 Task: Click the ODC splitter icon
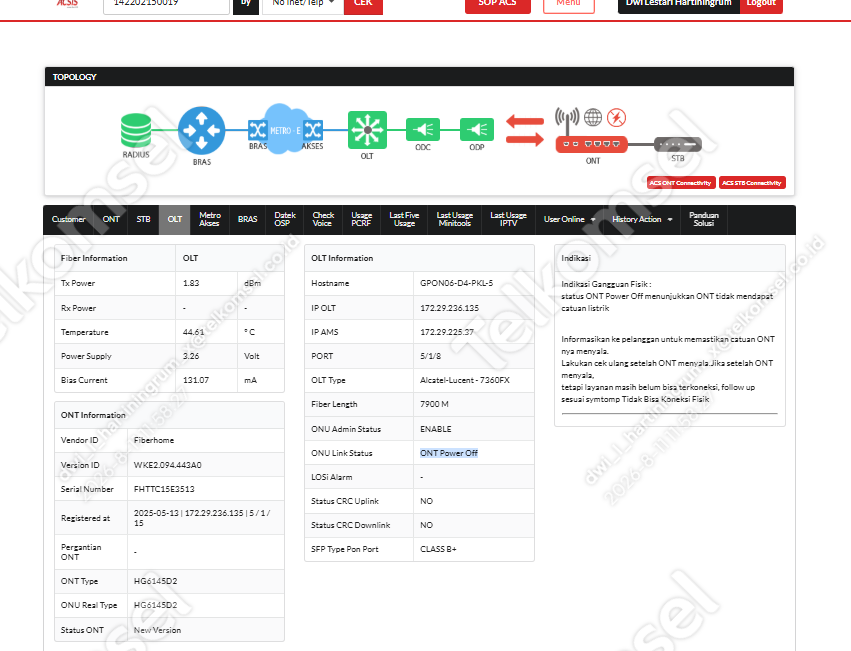point(423,129)
